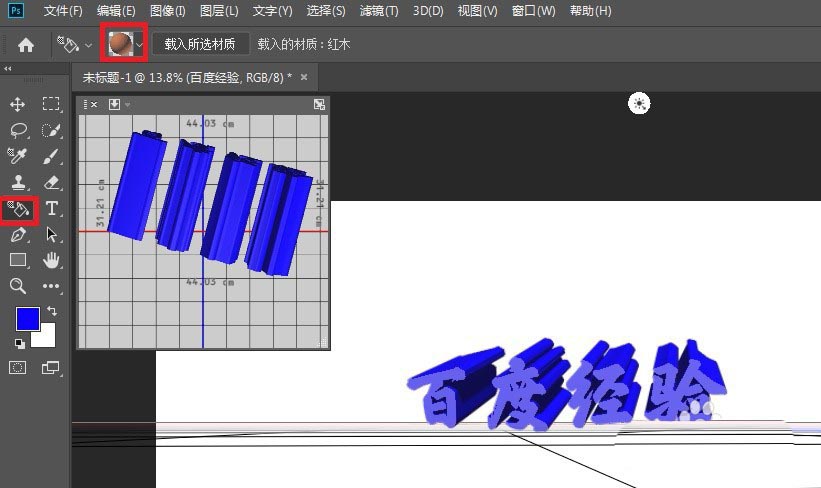Select the Move tool
Viewport: 821px width, 488px height.
click(x=17, y=104)
